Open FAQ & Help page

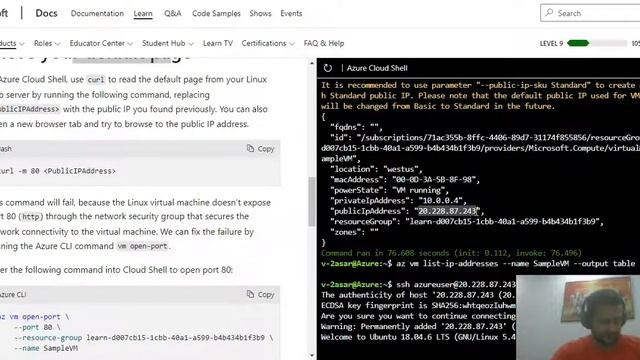click(x=324, y=43)
